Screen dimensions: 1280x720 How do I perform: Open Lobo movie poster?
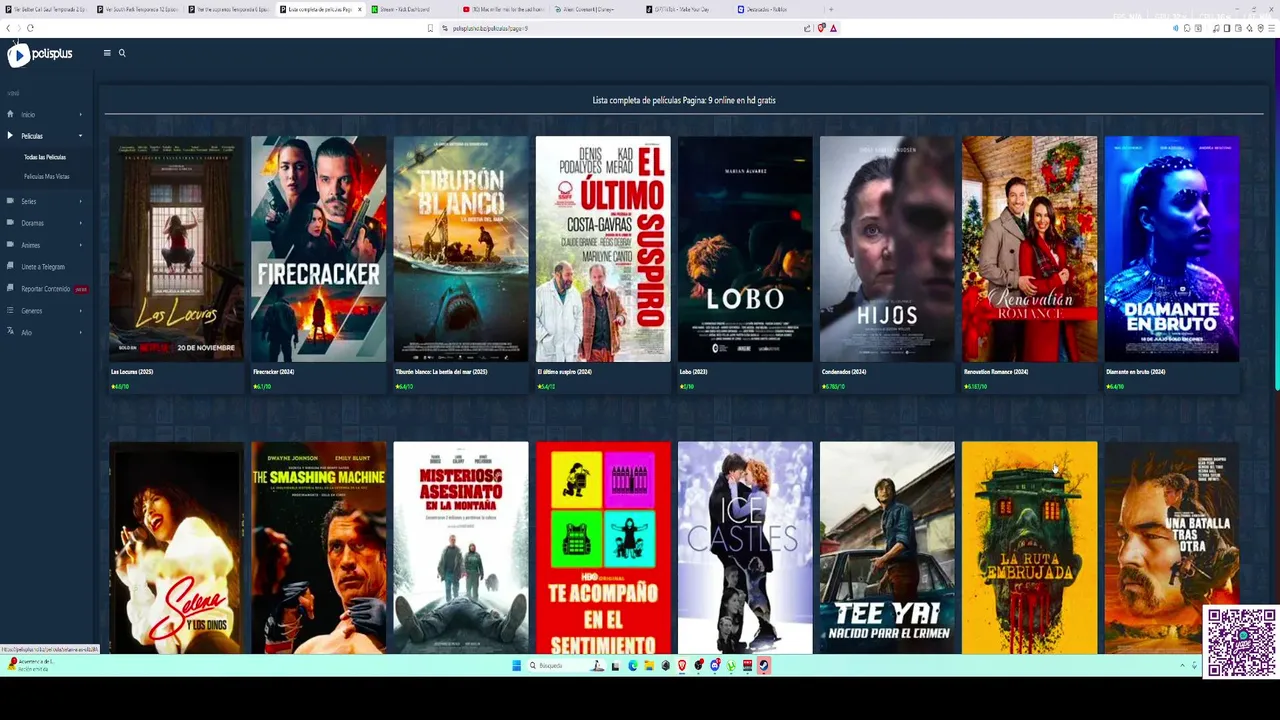pyautogui.click(x=745, y=249)
